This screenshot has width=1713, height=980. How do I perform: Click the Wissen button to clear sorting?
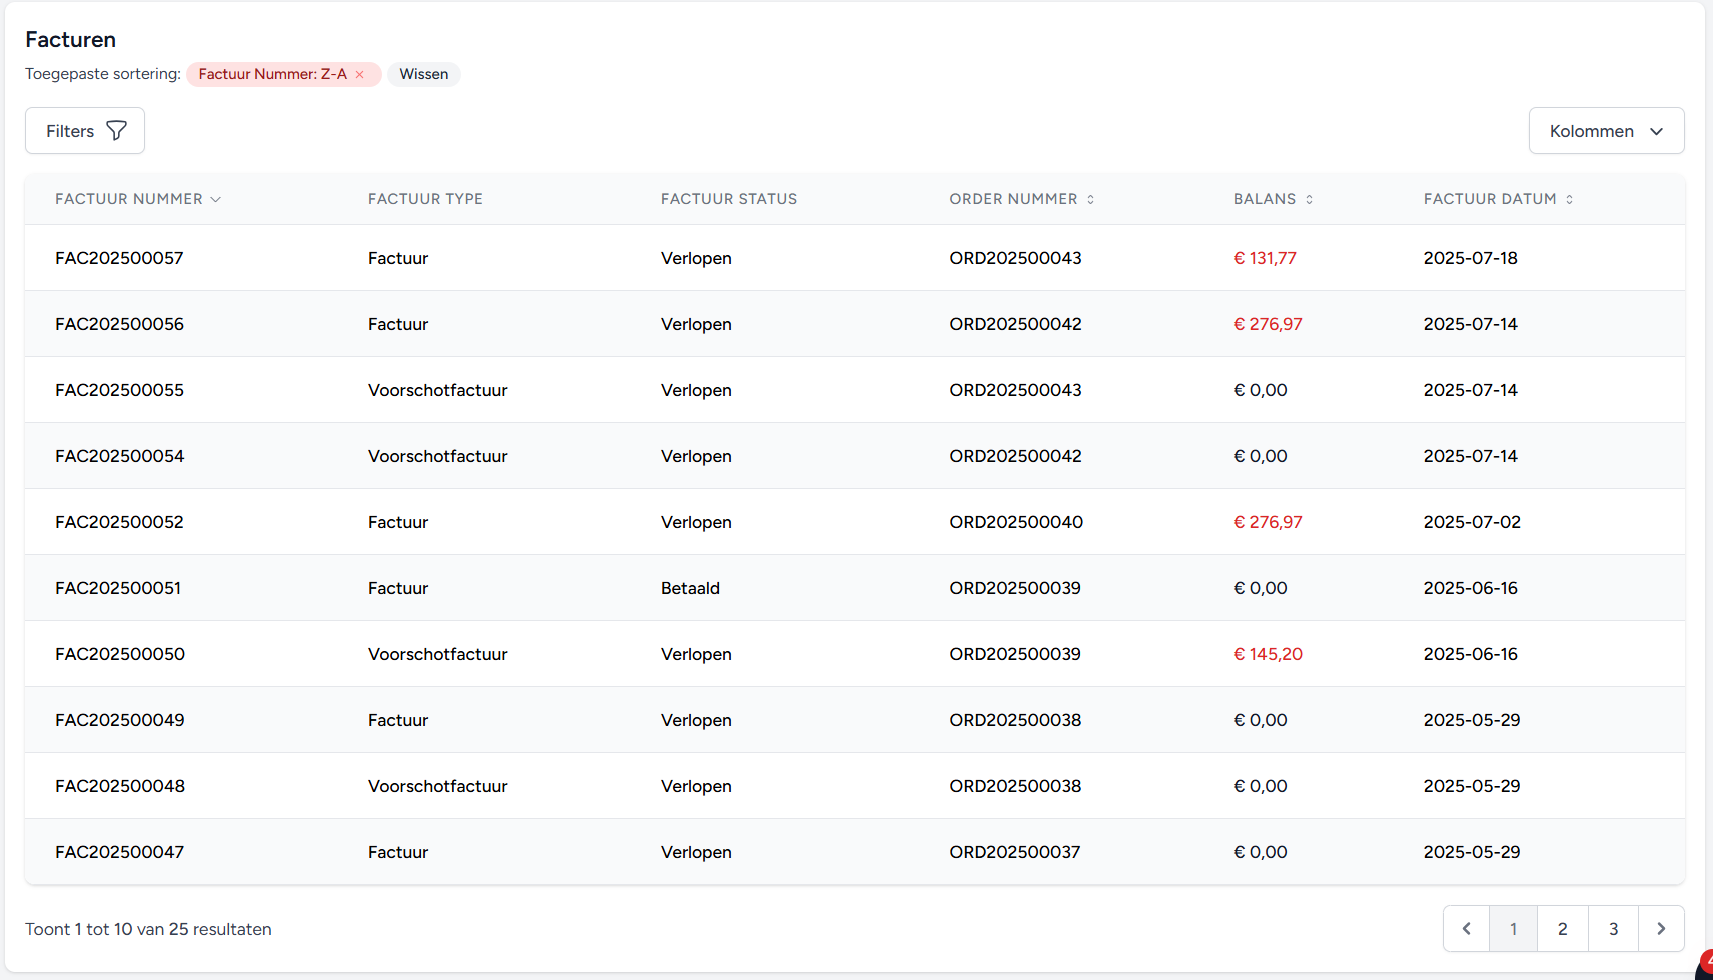point(423,75)
